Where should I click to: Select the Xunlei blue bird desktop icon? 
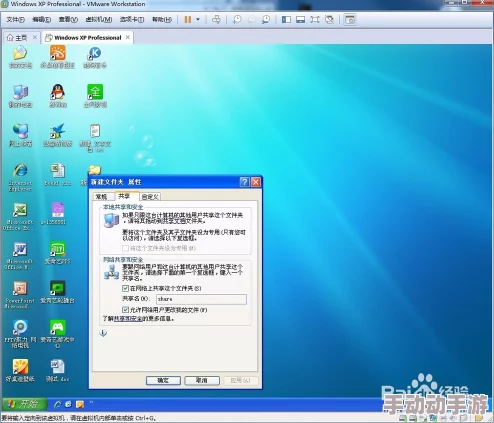click(58, 136)
